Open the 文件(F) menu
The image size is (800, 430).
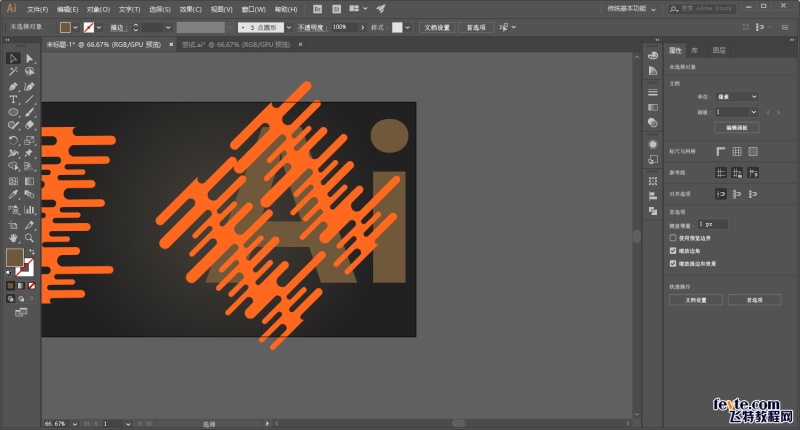(37, 9)
